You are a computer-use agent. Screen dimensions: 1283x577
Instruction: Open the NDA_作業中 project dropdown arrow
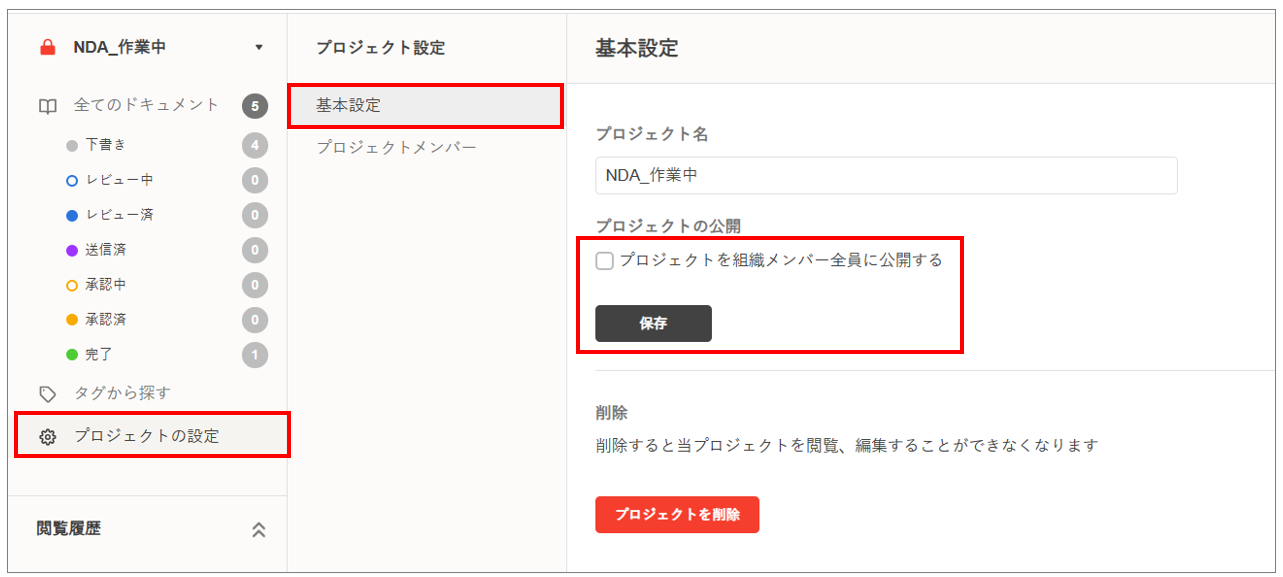259,47
